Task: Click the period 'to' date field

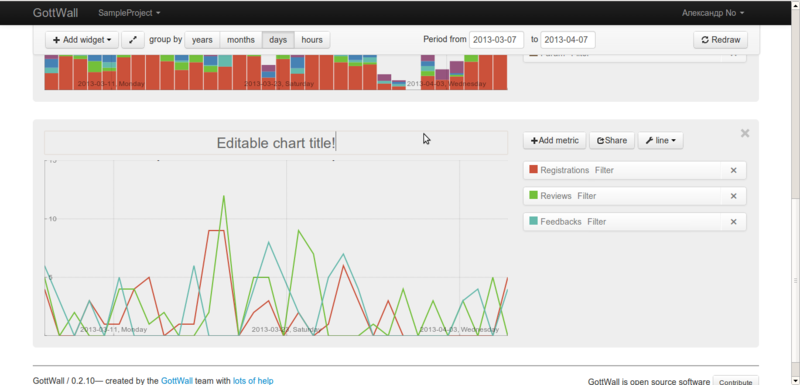Action: [x=568, y=40]
